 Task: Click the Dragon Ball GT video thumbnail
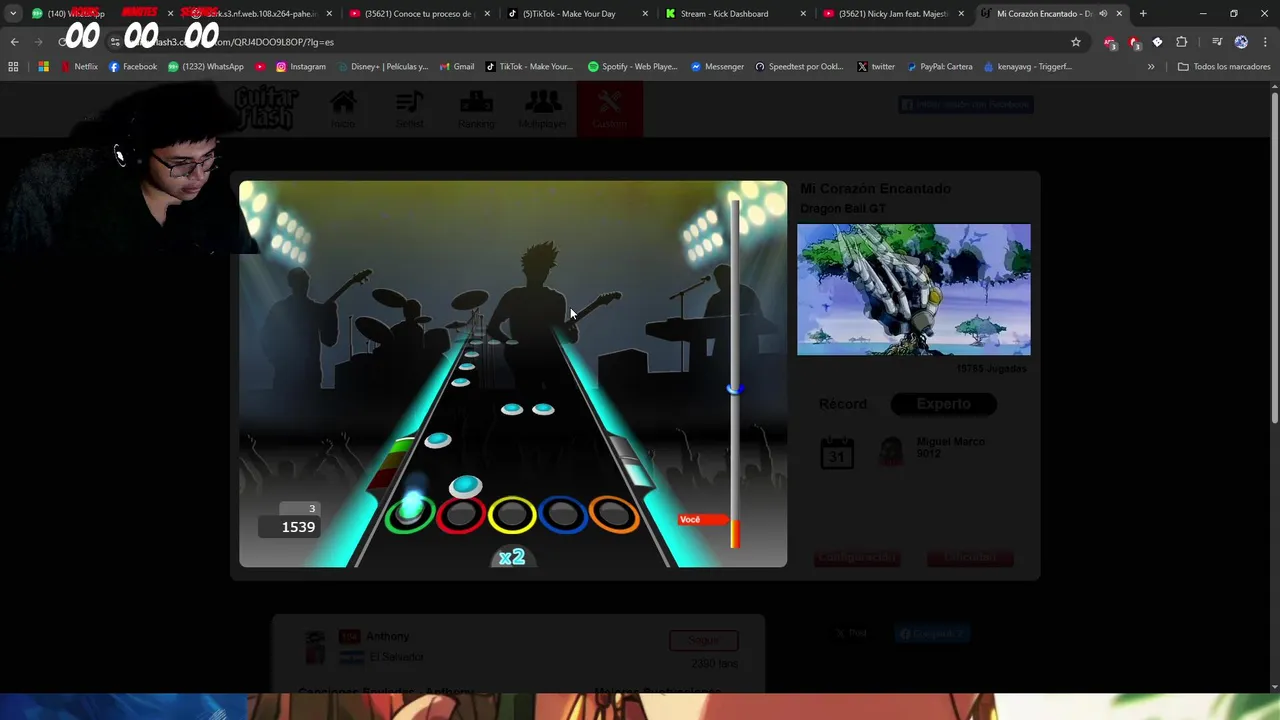(913, 289)
